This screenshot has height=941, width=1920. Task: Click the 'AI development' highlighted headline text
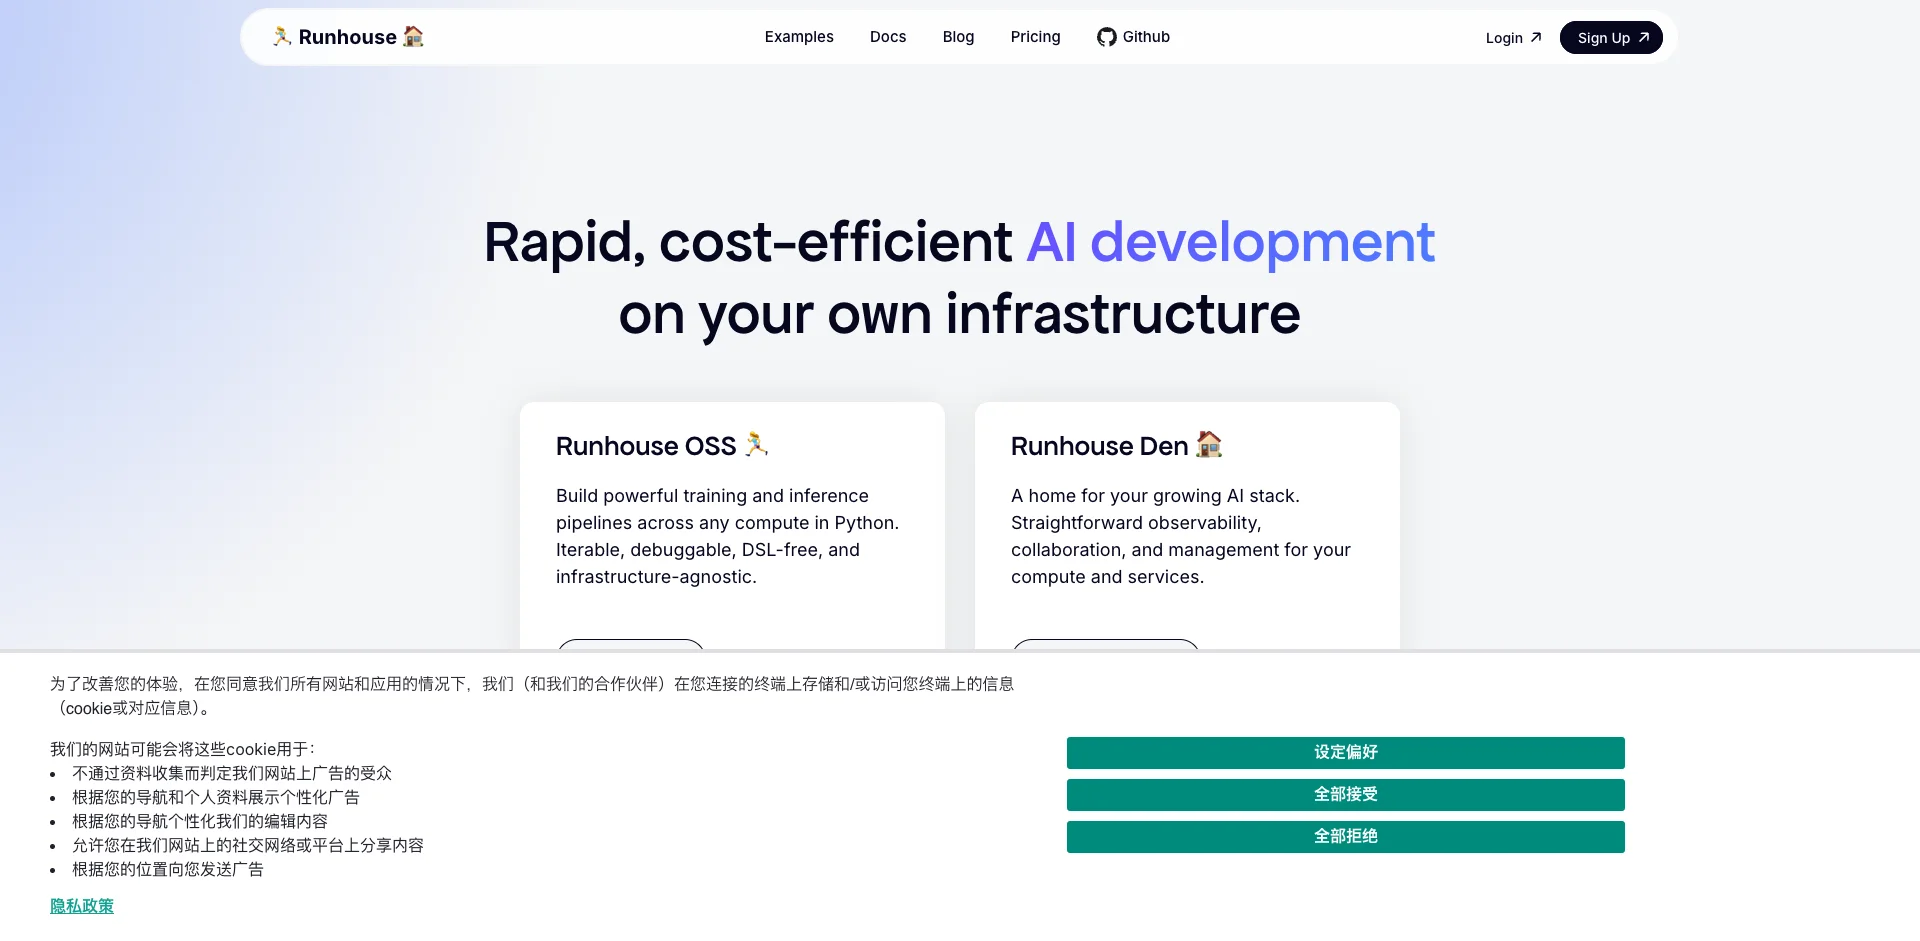click(x=1231, y=242)
